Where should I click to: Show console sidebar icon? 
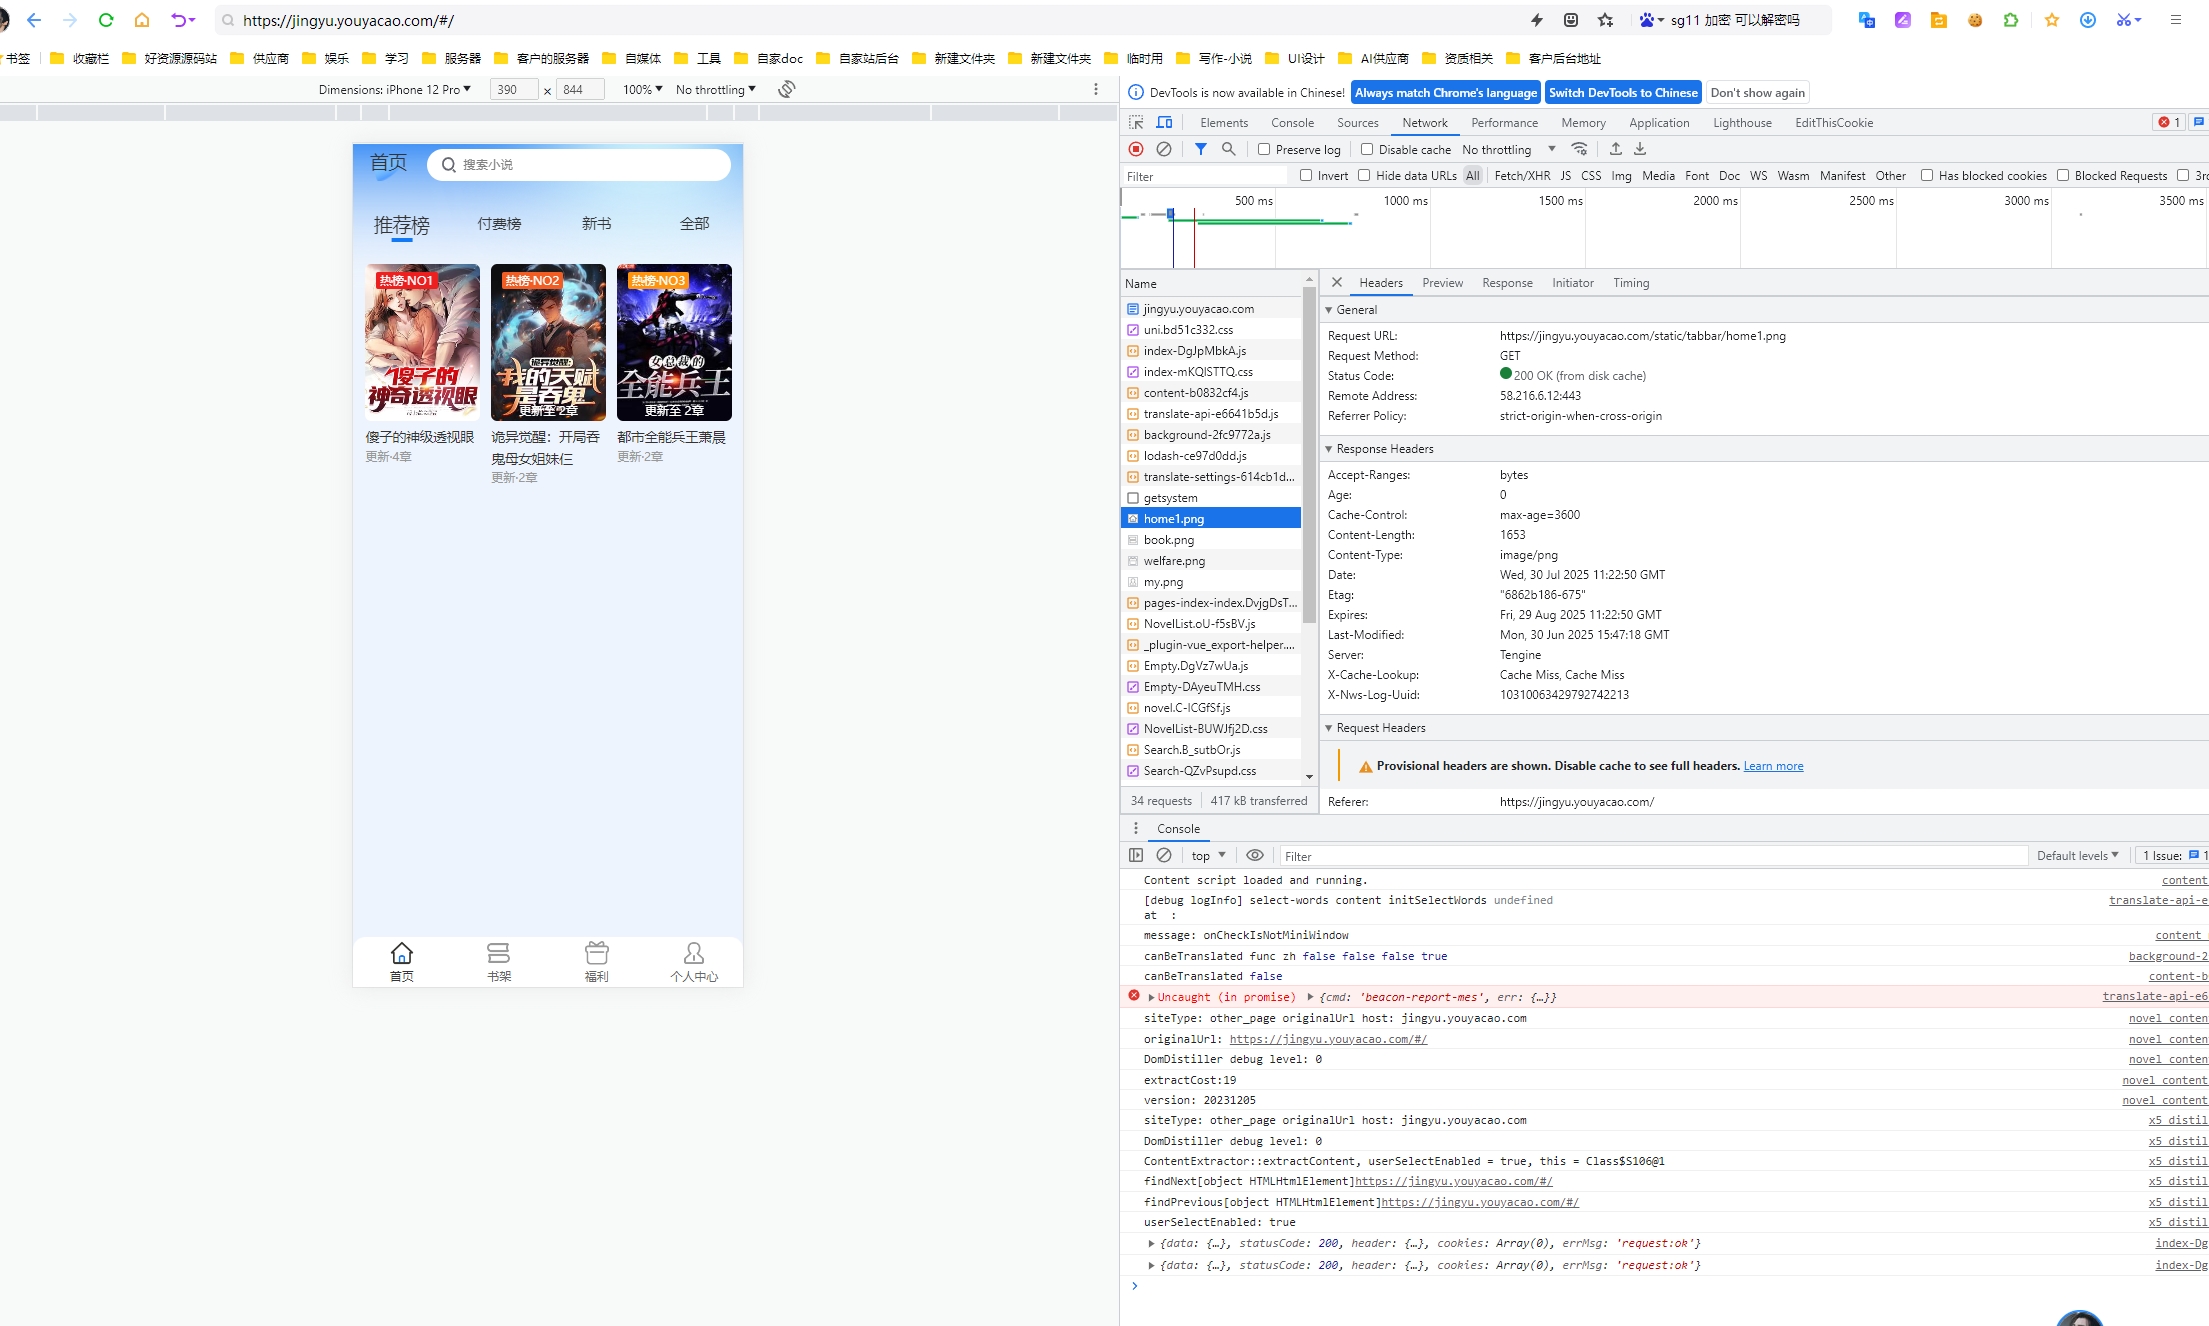[x=1136, y=855]
